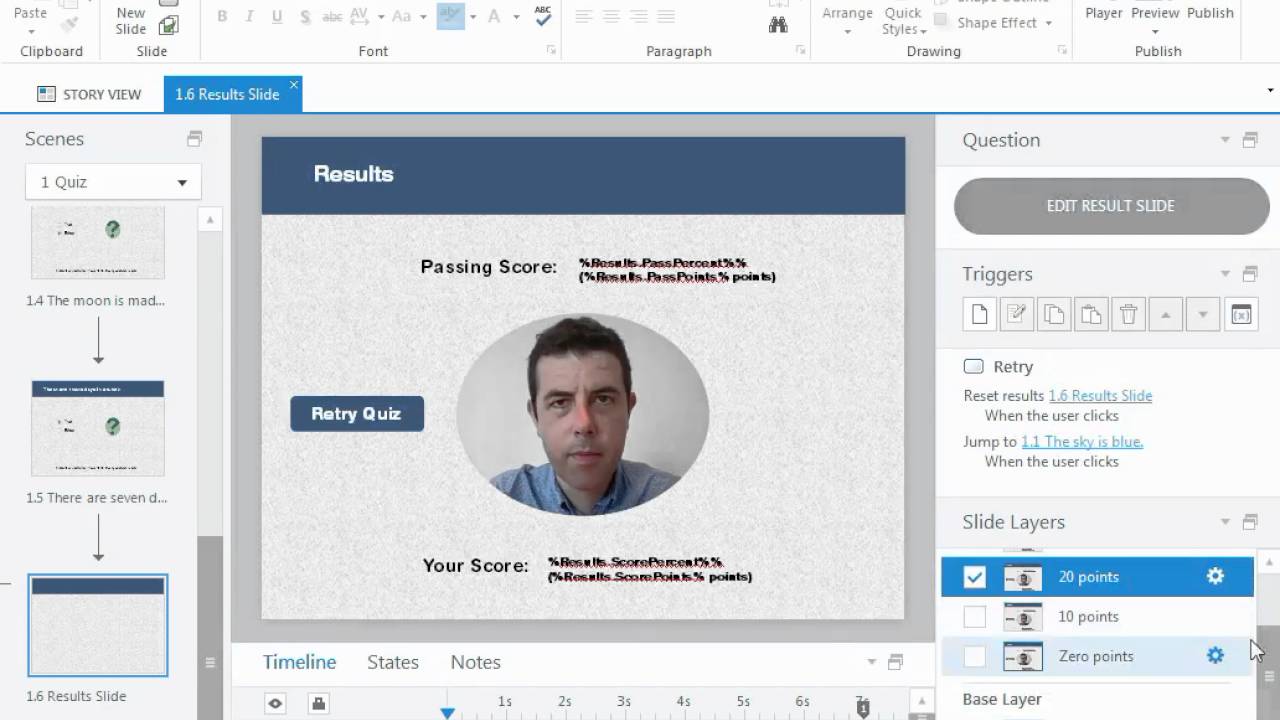This screenshot has width=1280, height=720.
Task: Open the Timeline tab
Action: point(299,662)
